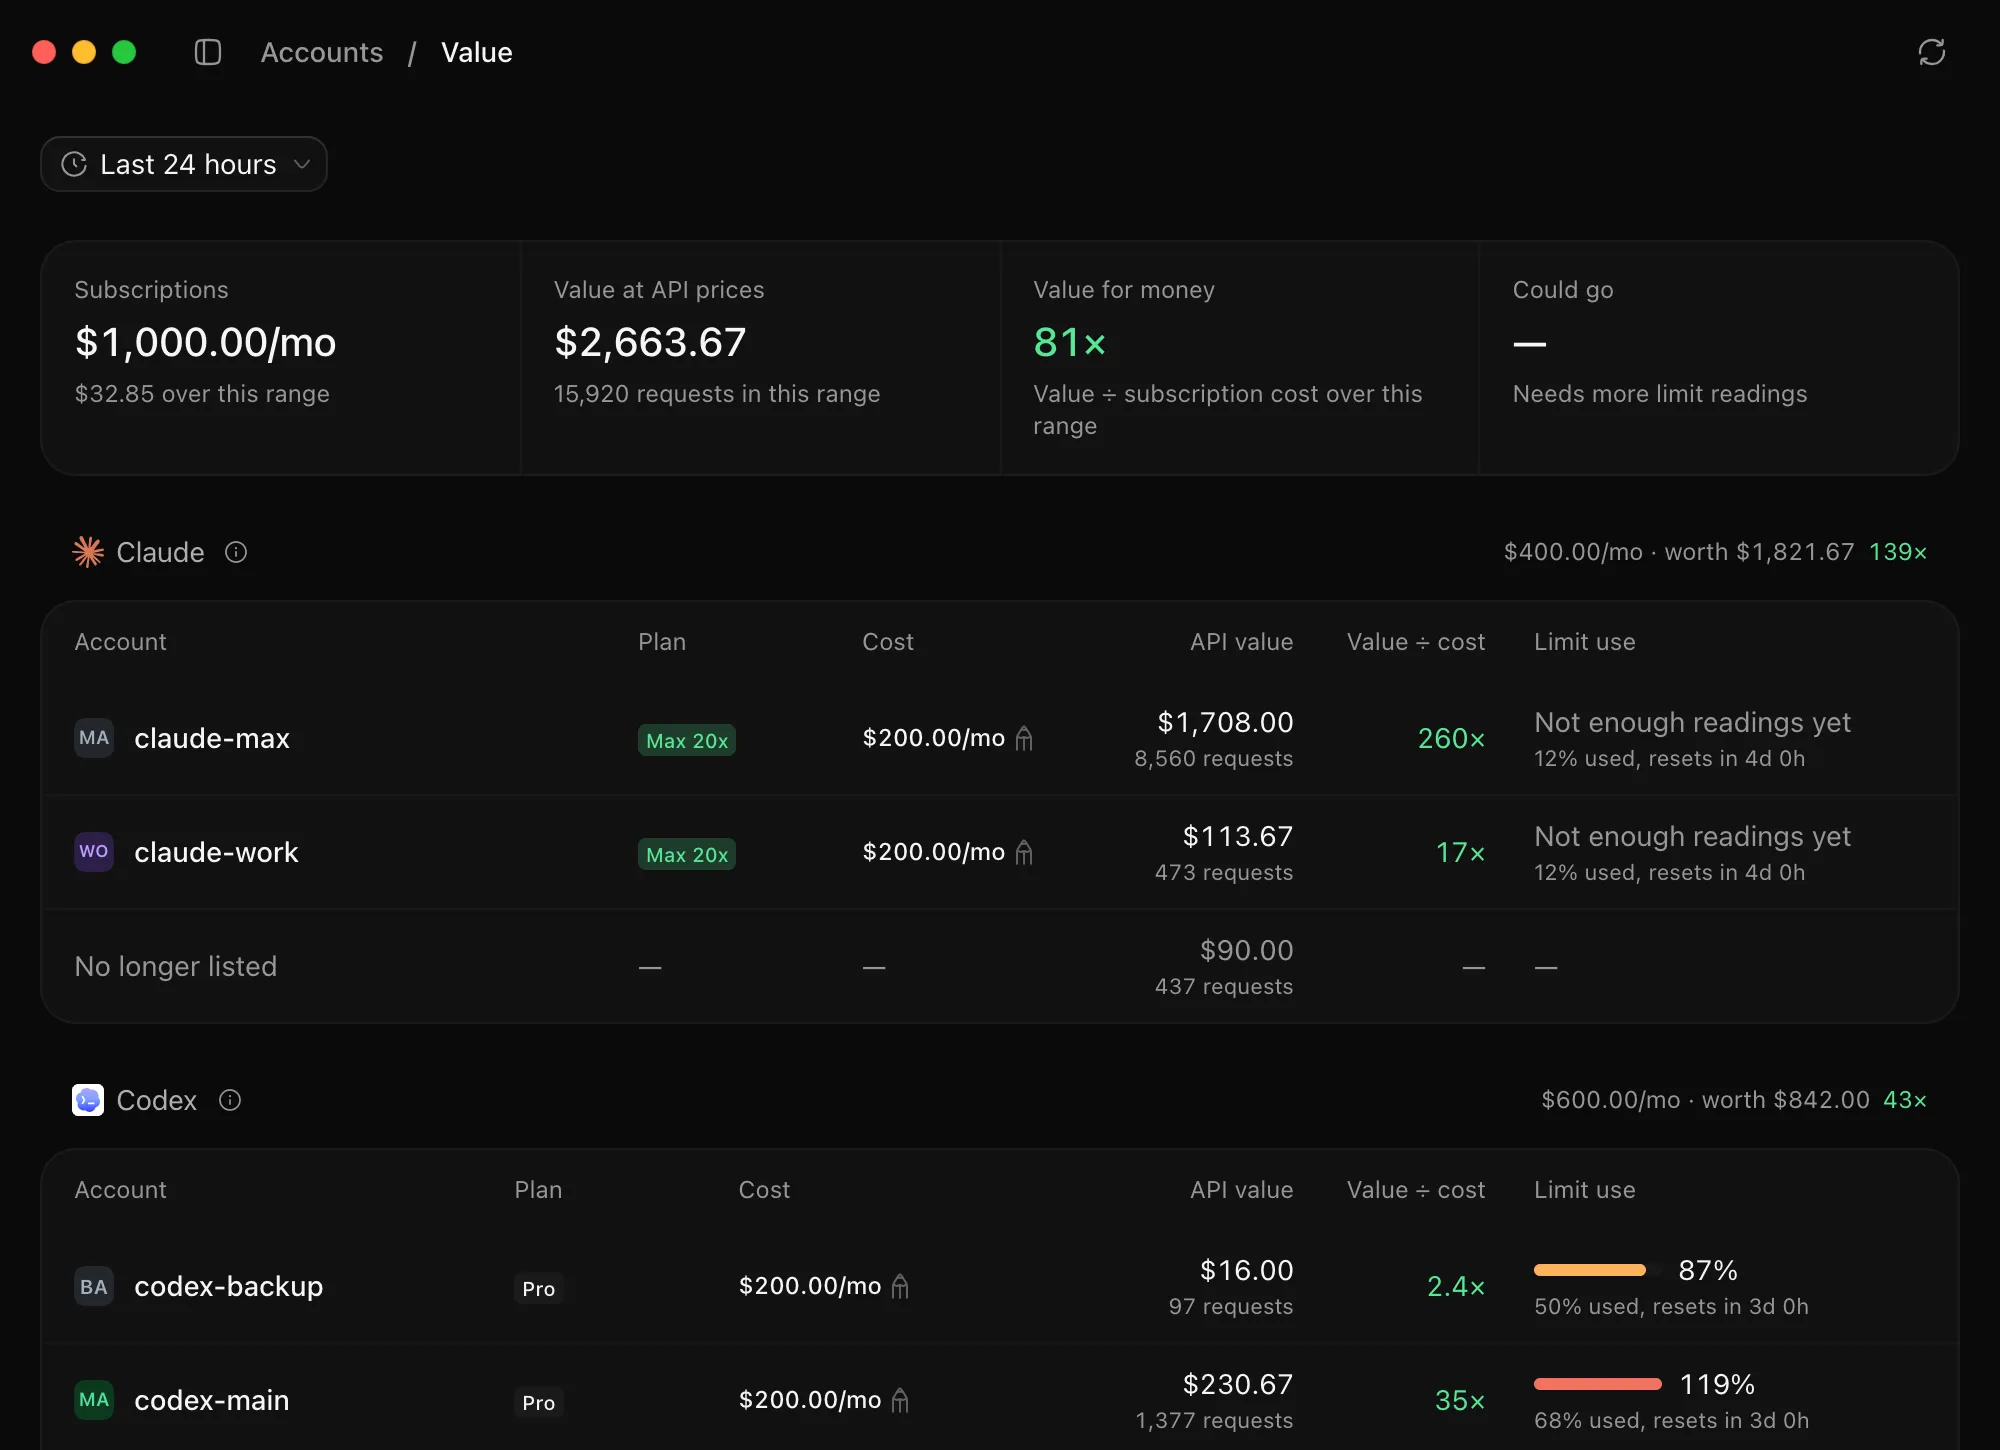Click the icon next to claude-work cost
This screenshot has width=2000, height=1450.
coord(1024,852)
